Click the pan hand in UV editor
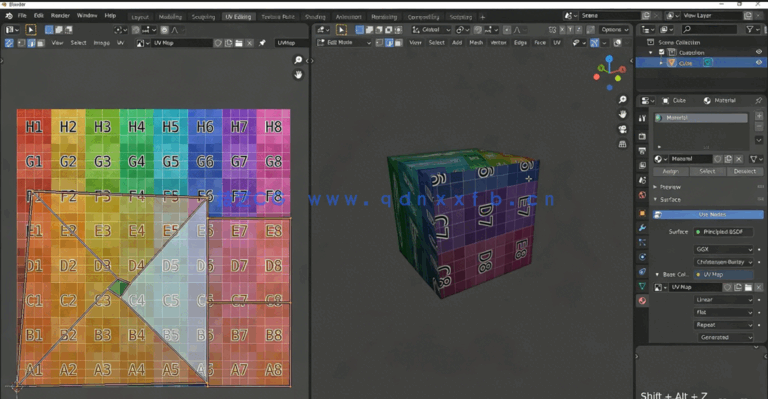The height and width of the screenshot is (399, 768). 298,75
